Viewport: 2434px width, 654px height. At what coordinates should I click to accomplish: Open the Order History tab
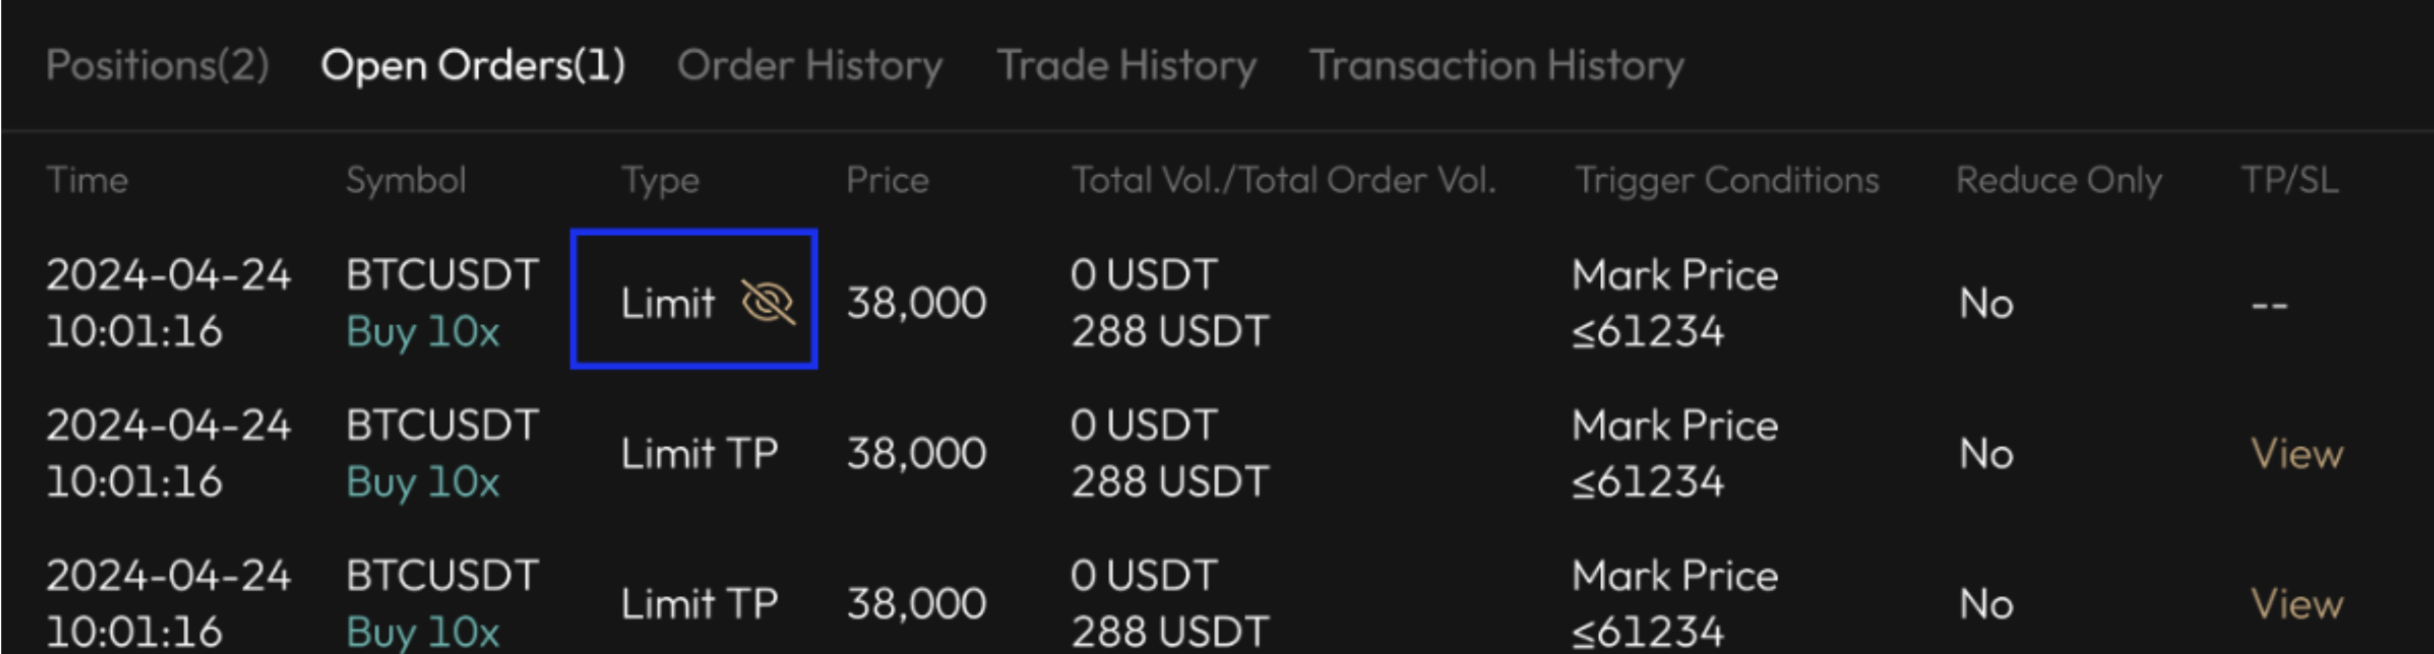click(810, 66)
